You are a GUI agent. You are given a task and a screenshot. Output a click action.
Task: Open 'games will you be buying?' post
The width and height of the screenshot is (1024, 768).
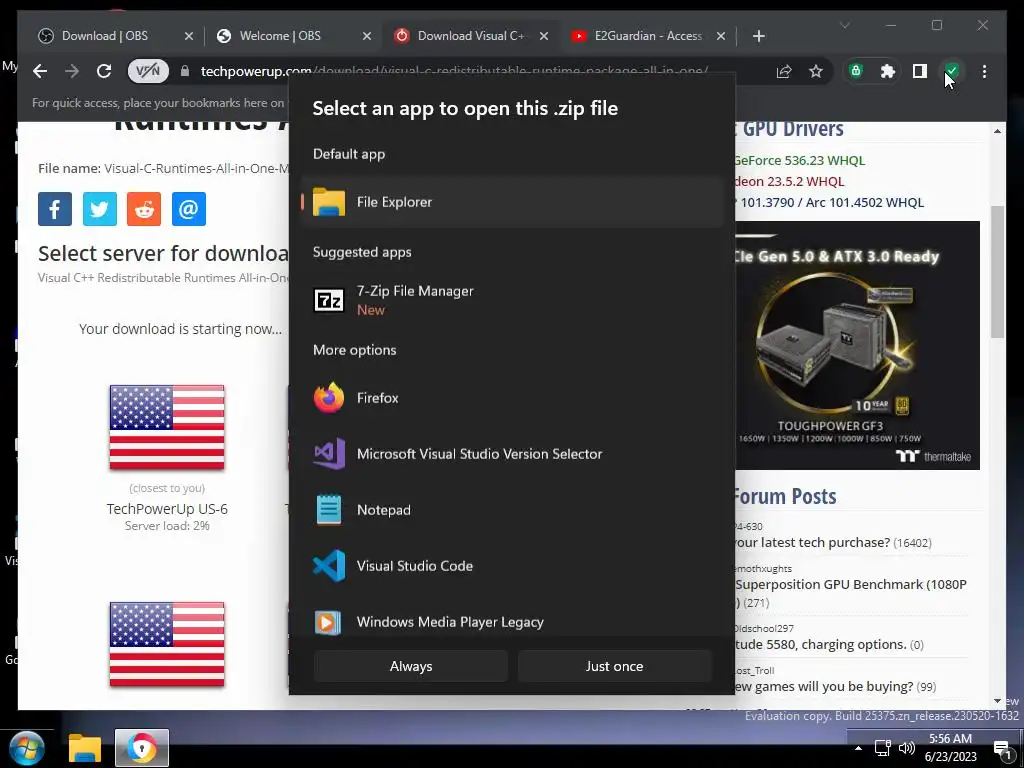click(x=824, y=686)
